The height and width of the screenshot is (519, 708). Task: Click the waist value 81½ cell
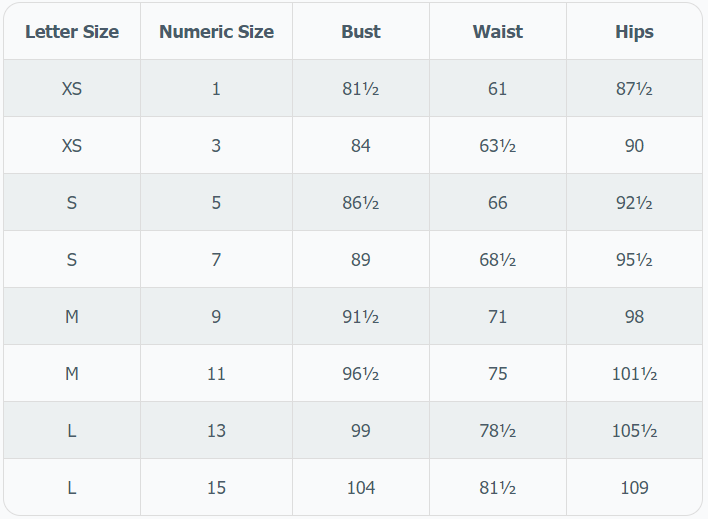498,487
